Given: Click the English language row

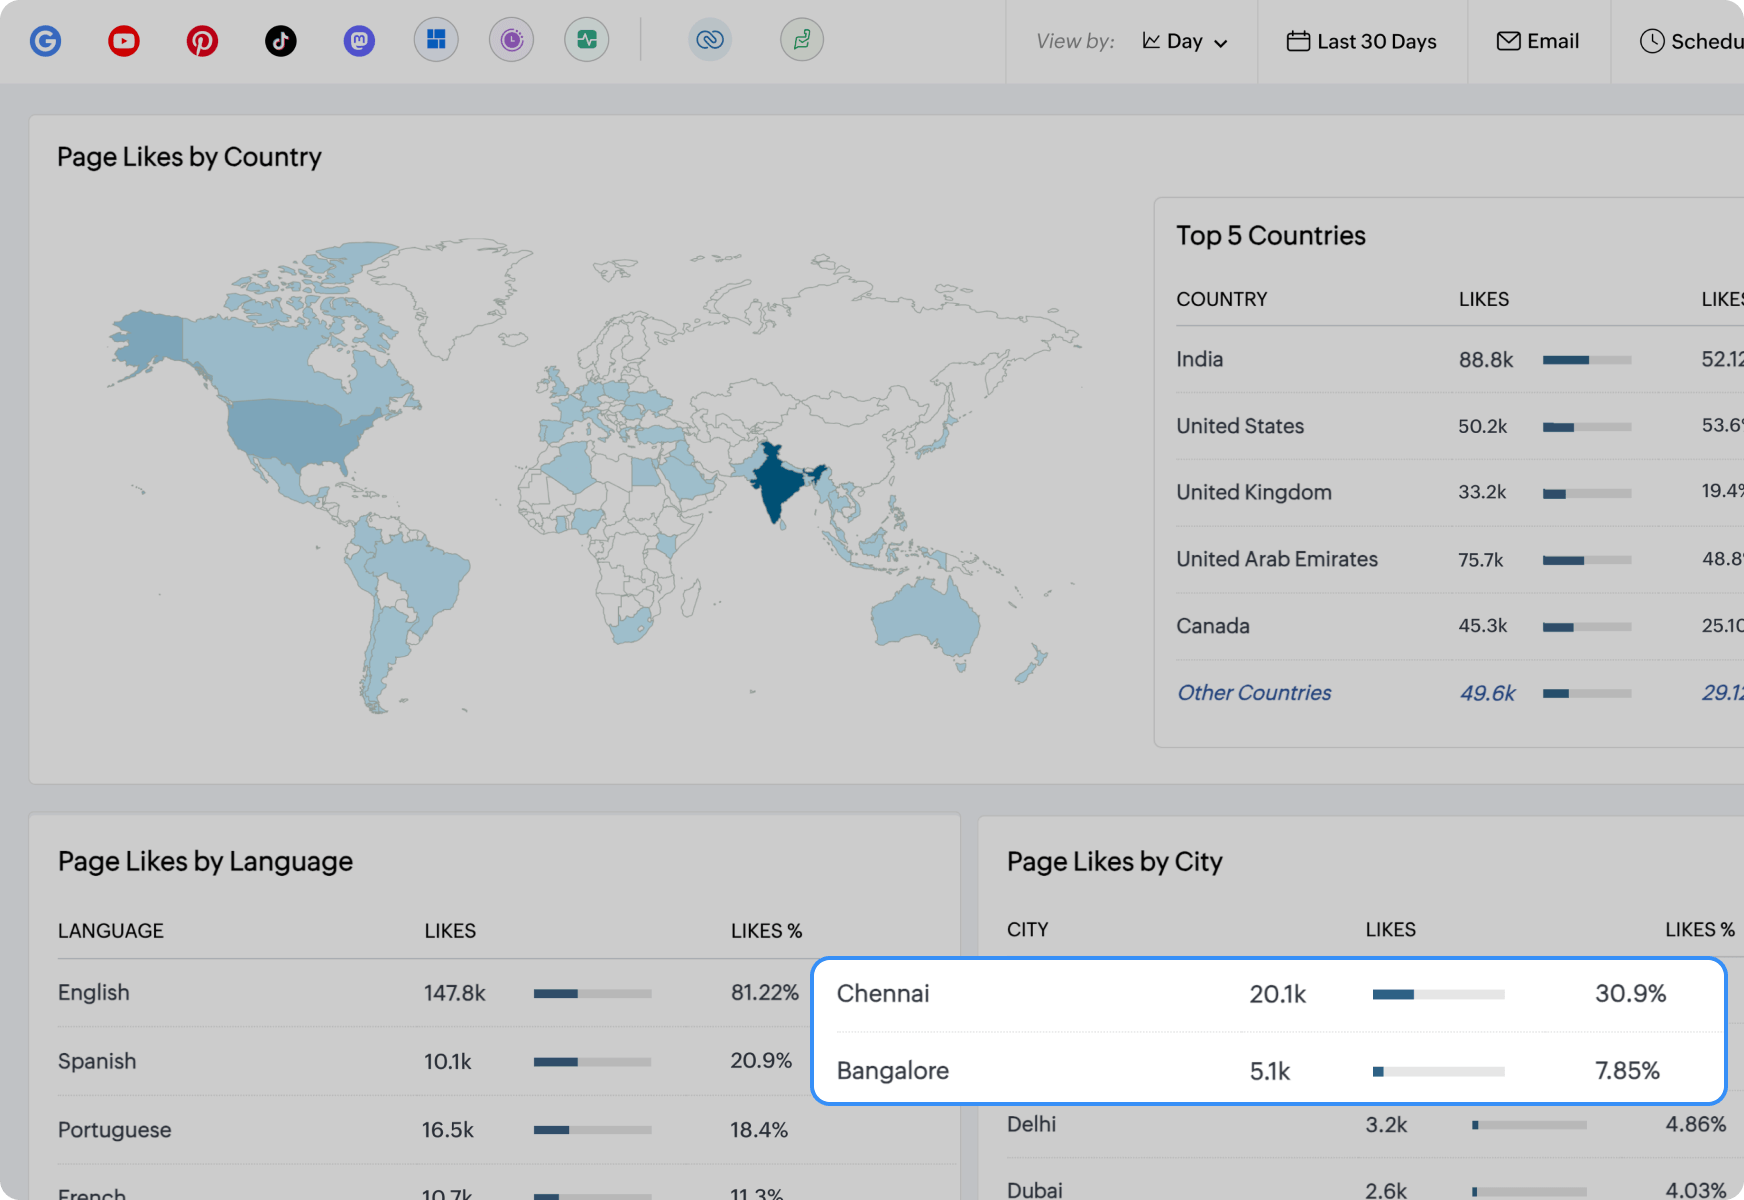Looking at the screenshot, I should [93, 992].
